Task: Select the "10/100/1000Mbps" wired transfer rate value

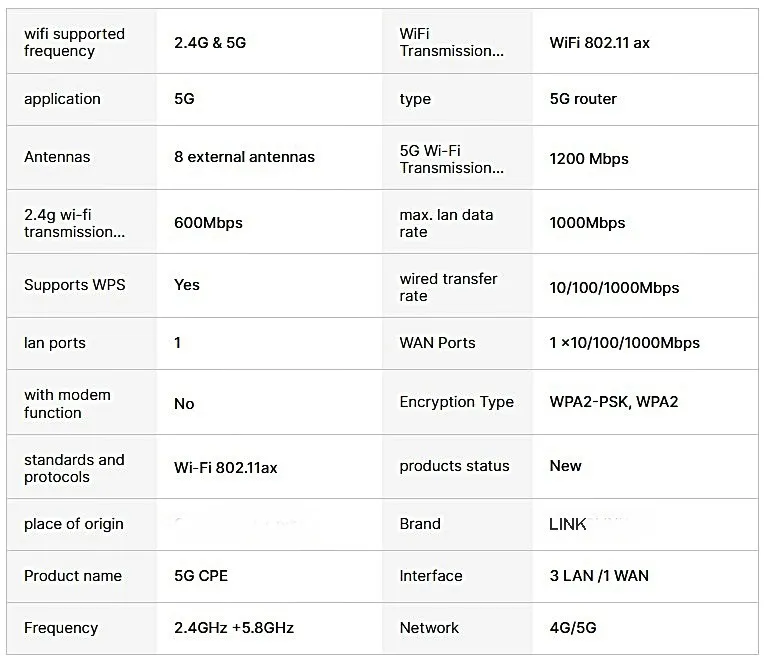Action: 614,288
